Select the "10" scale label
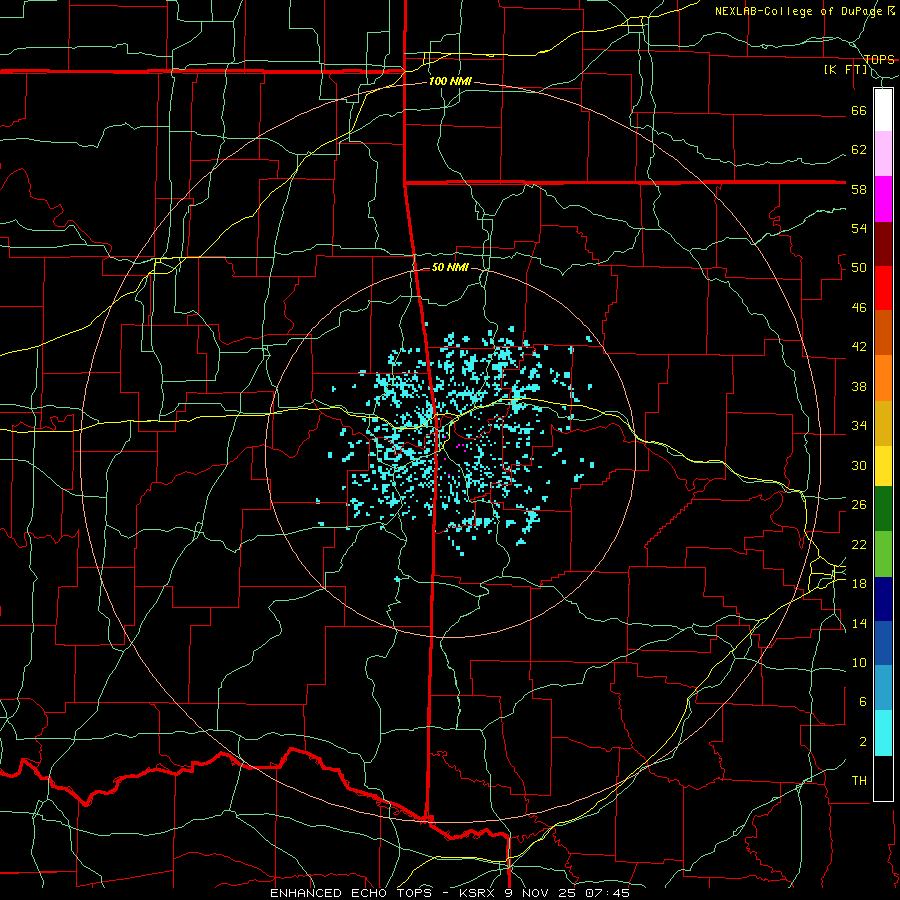The width and height of the screenshot is (900, 900). 859,663
